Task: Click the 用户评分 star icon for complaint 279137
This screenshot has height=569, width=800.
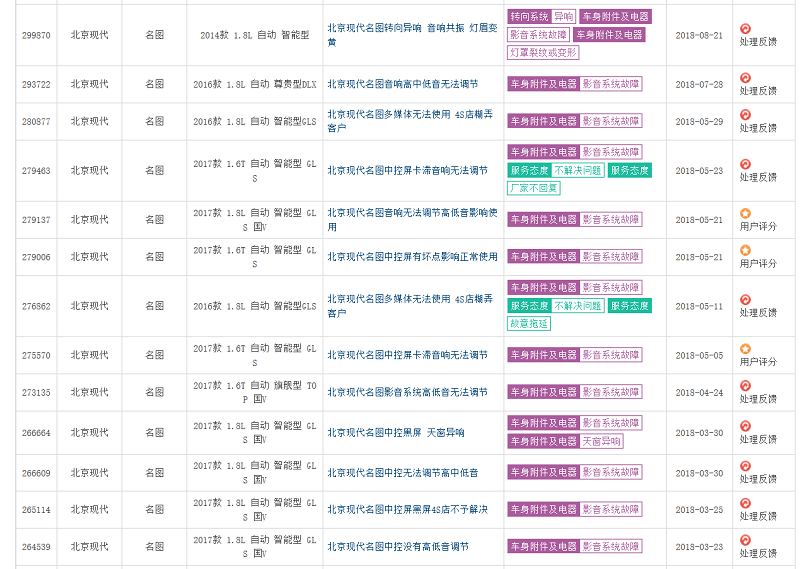Action: 745,213
